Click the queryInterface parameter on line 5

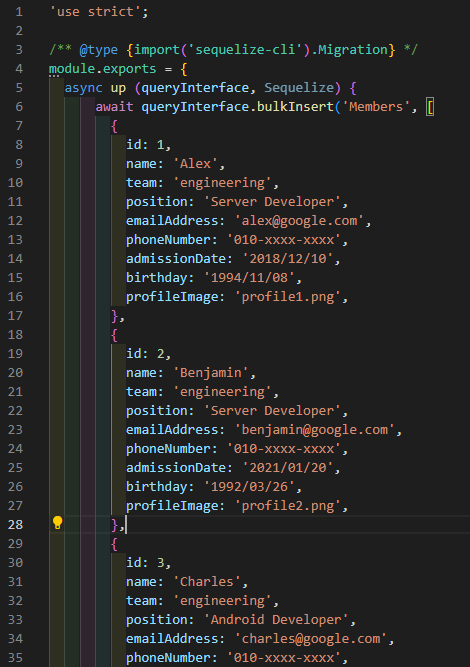click(195, 88)
